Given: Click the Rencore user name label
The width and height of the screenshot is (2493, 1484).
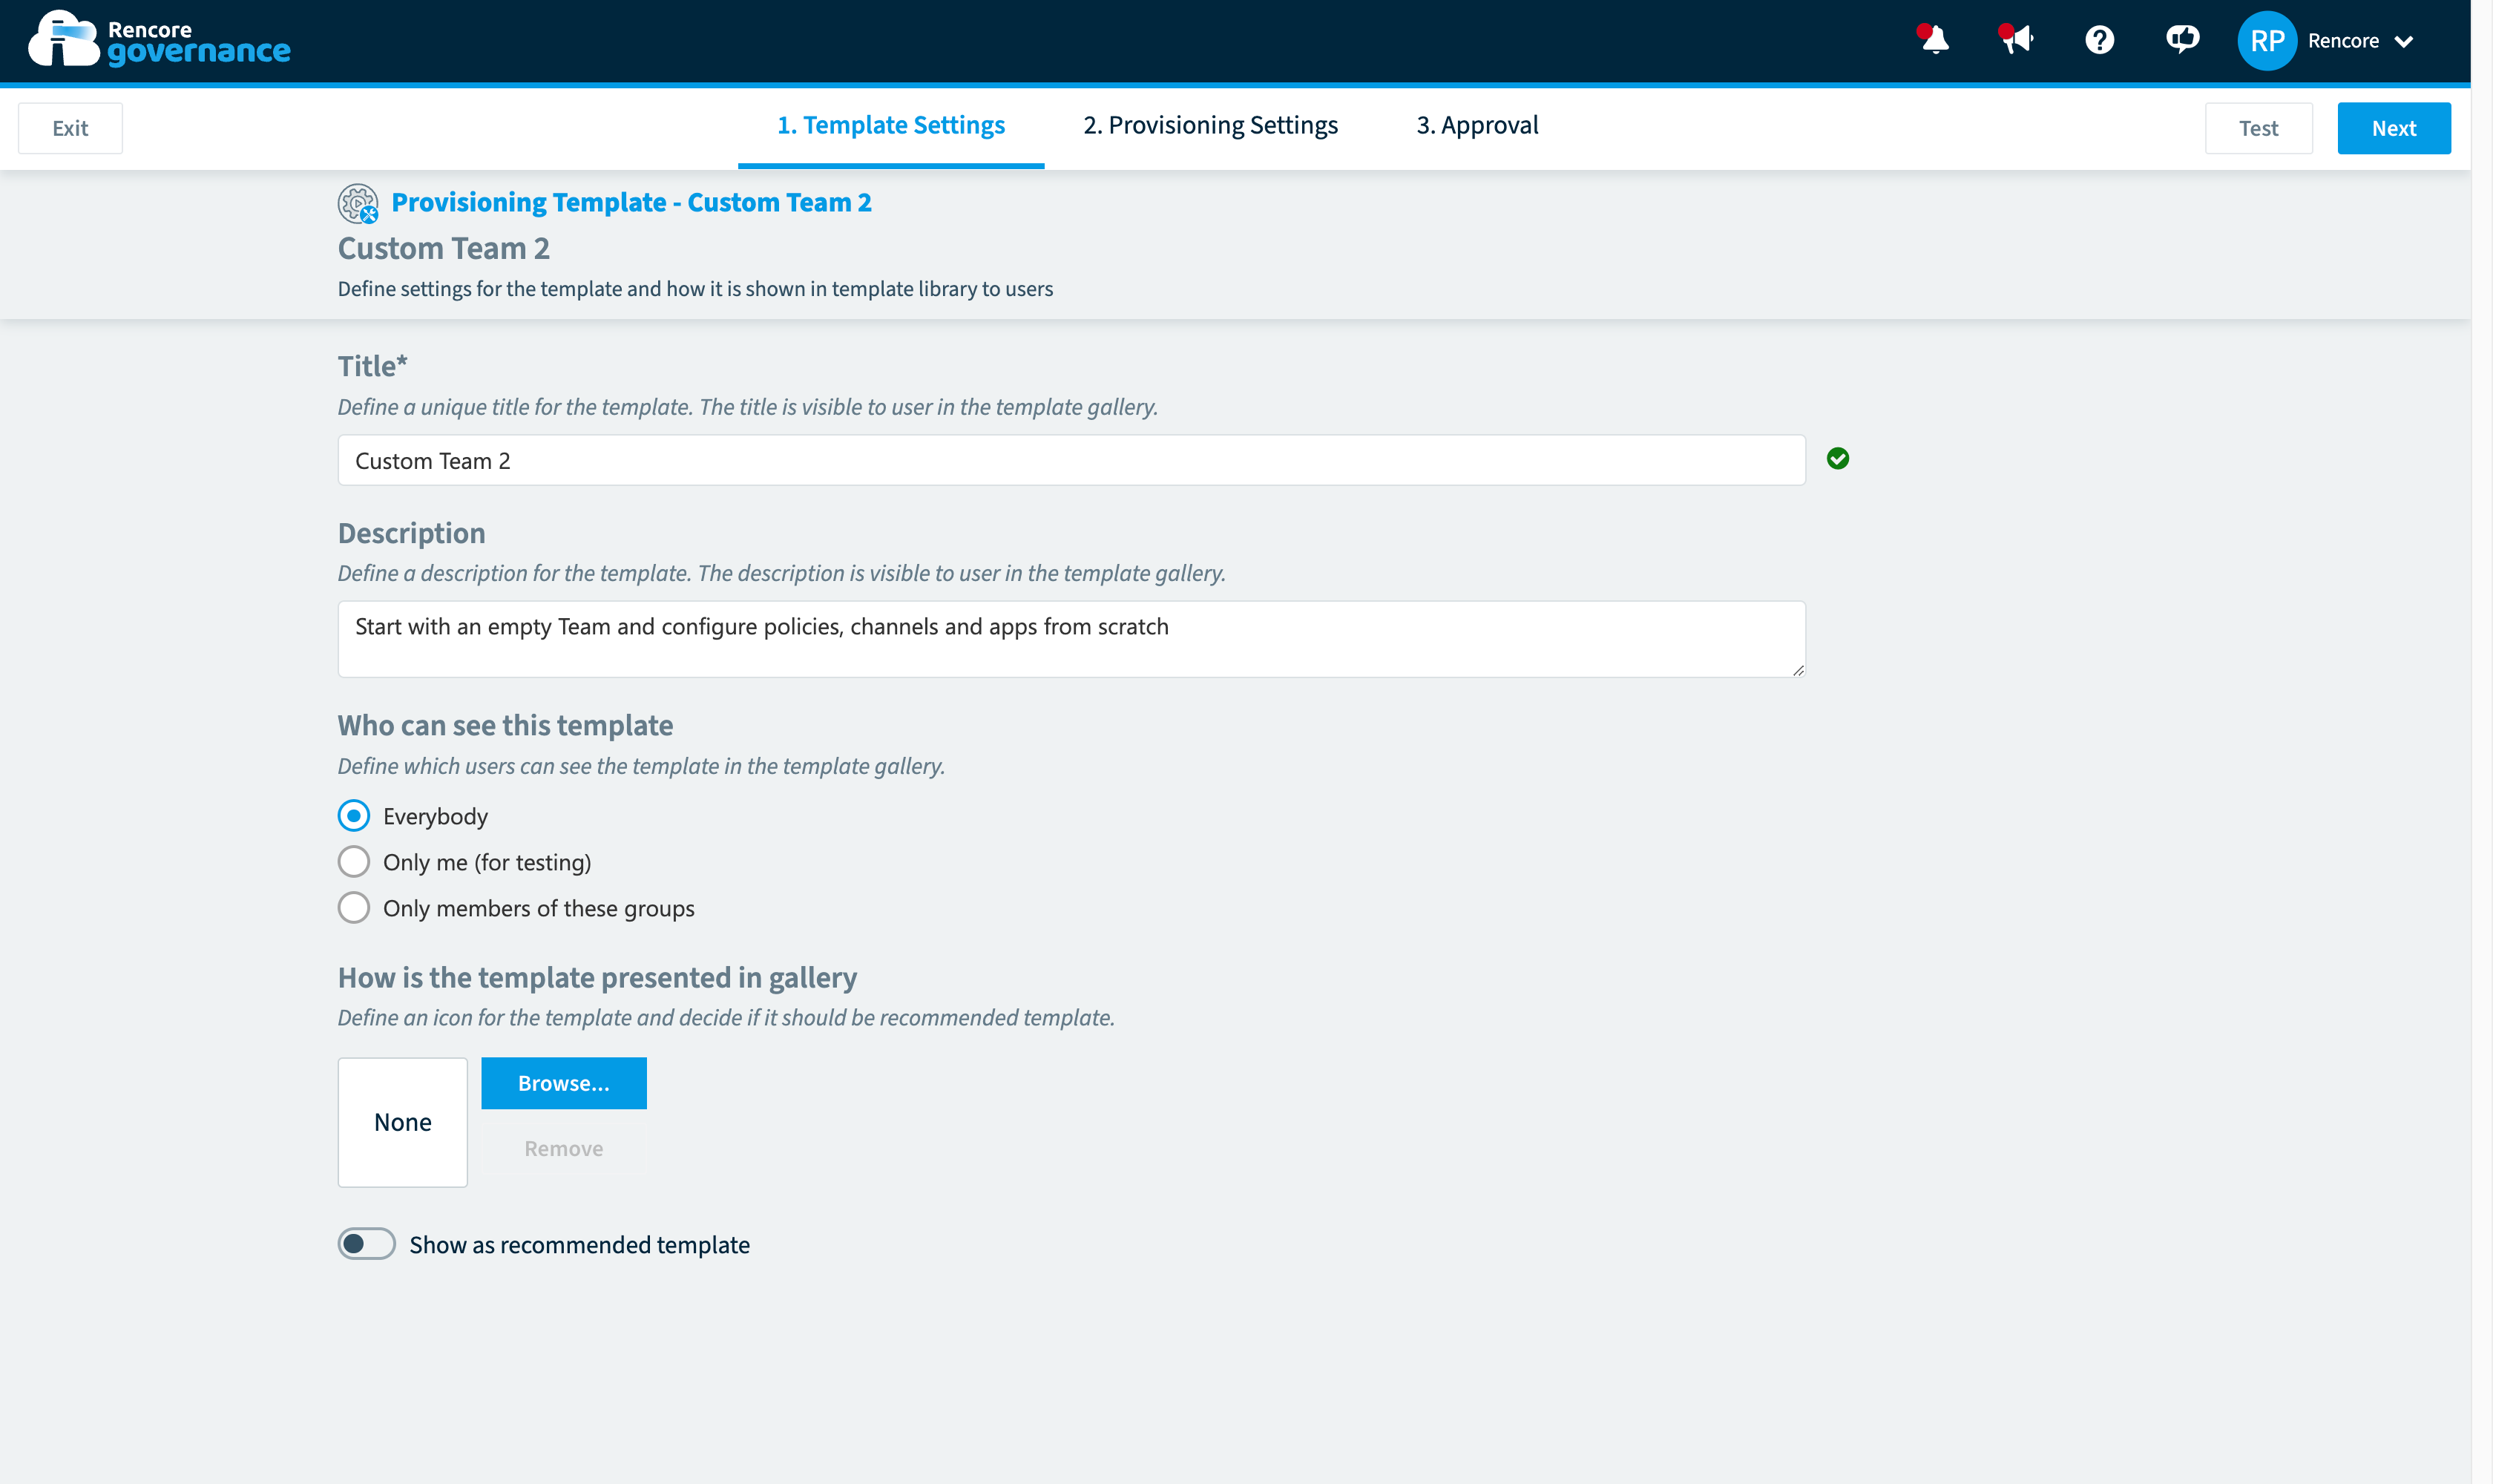Looking at the screenshot, I should coord(2343,41).
